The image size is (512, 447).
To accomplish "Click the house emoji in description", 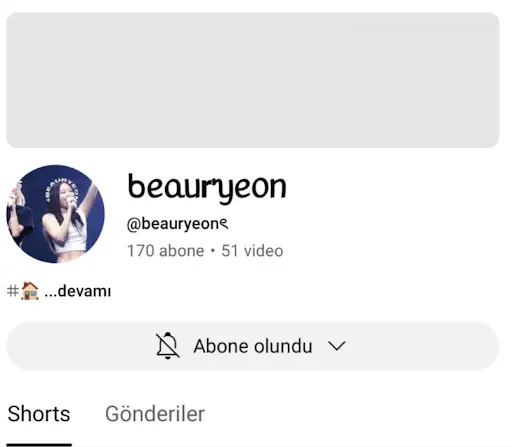I will [x=30, y=291].
